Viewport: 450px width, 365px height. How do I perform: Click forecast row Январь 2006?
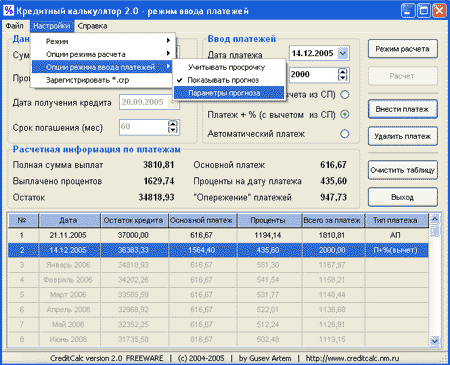tap(218, 265)
